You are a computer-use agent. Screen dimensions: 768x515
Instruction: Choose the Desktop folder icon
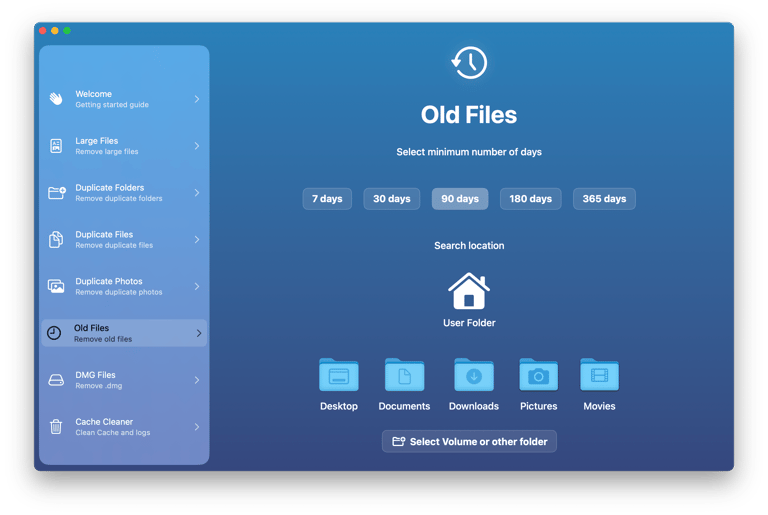[338, 375]
